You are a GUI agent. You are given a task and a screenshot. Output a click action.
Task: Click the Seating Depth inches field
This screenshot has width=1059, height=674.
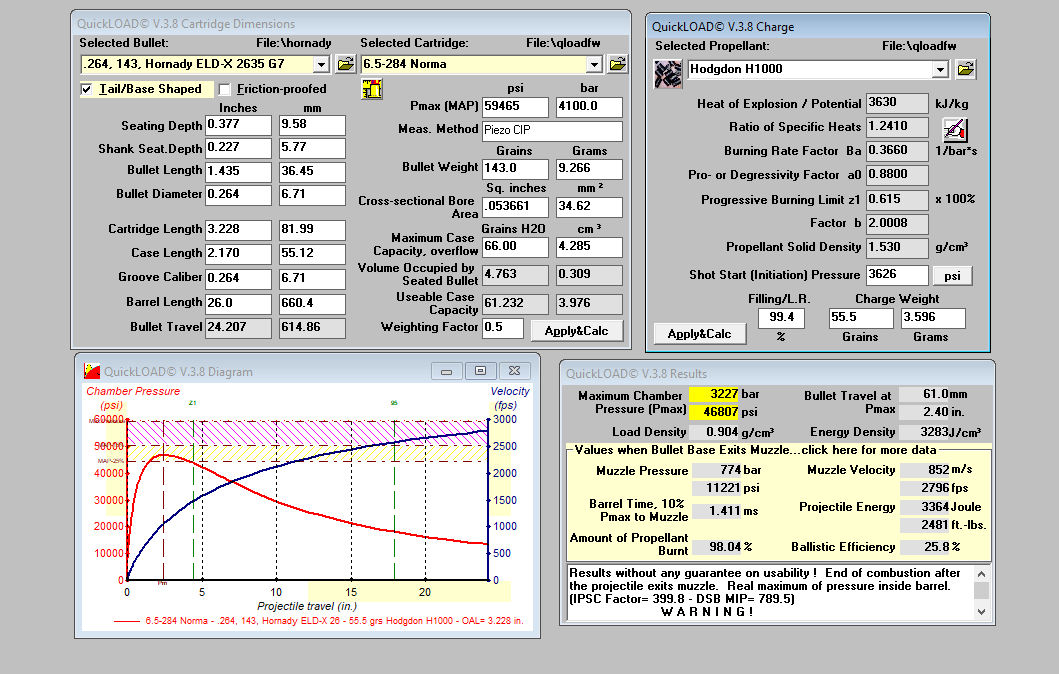point(238,125)
